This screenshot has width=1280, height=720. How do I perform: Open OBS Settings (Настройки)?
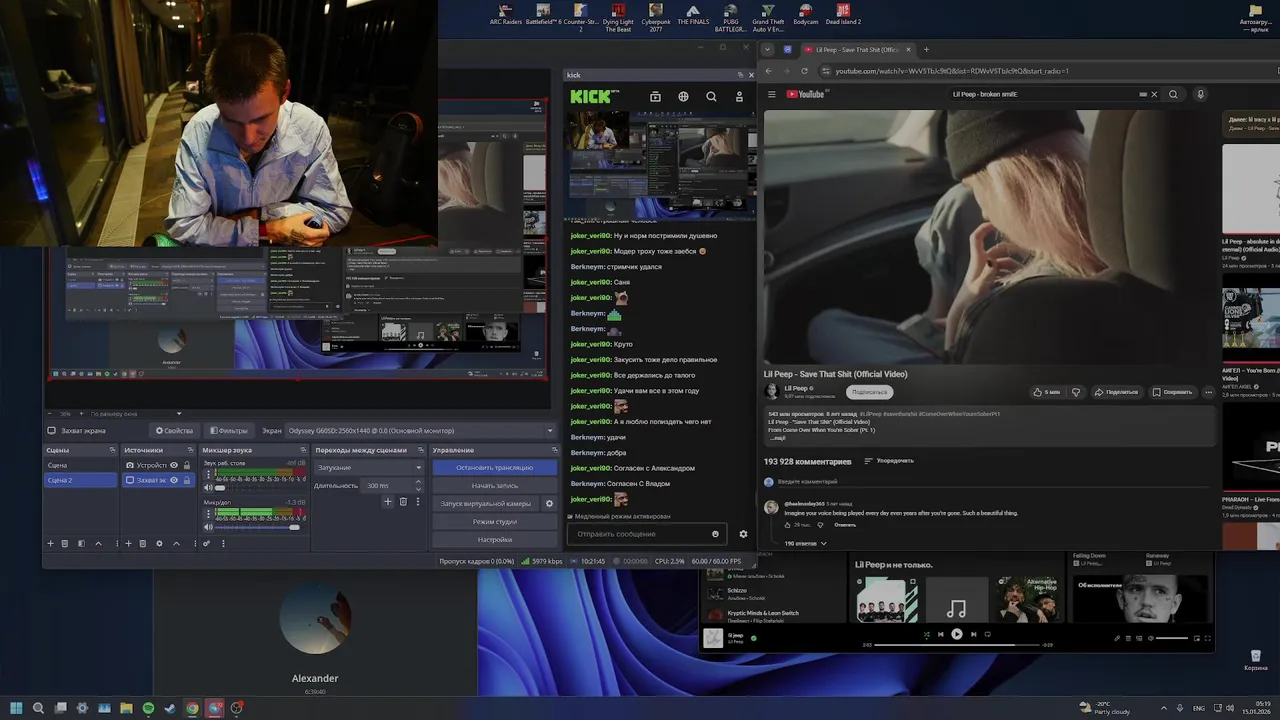pyautogui.click(x=494, y=540)
